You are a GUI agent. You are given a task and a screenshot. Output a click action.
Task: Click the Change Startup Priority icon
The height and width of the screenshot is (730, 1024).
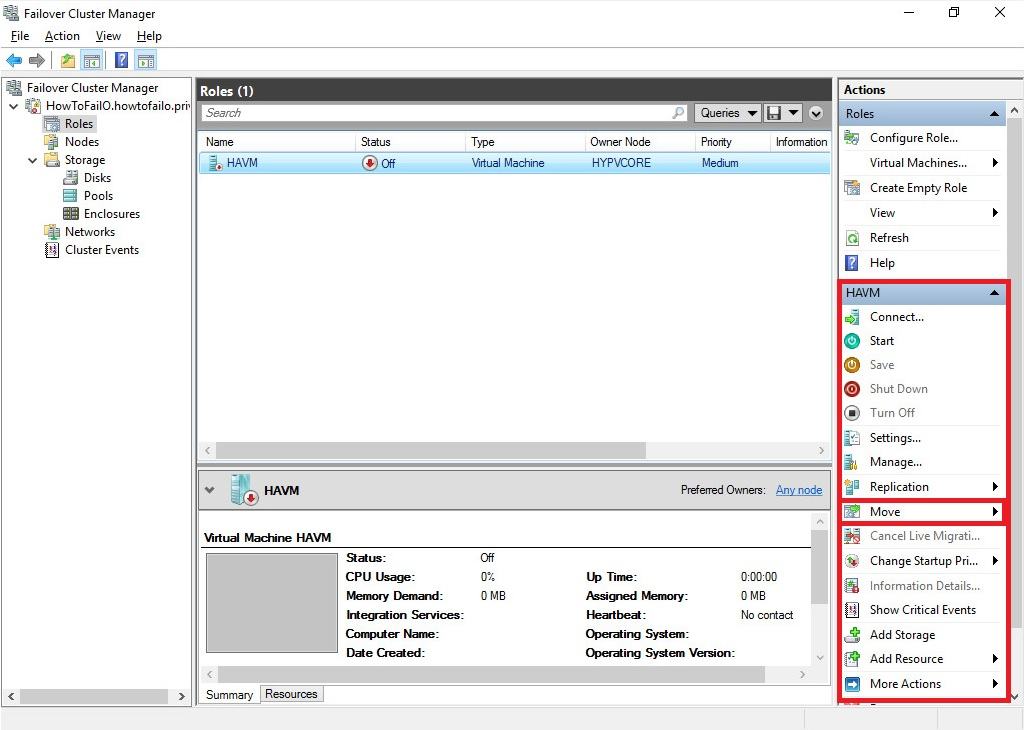pos(852,561)
